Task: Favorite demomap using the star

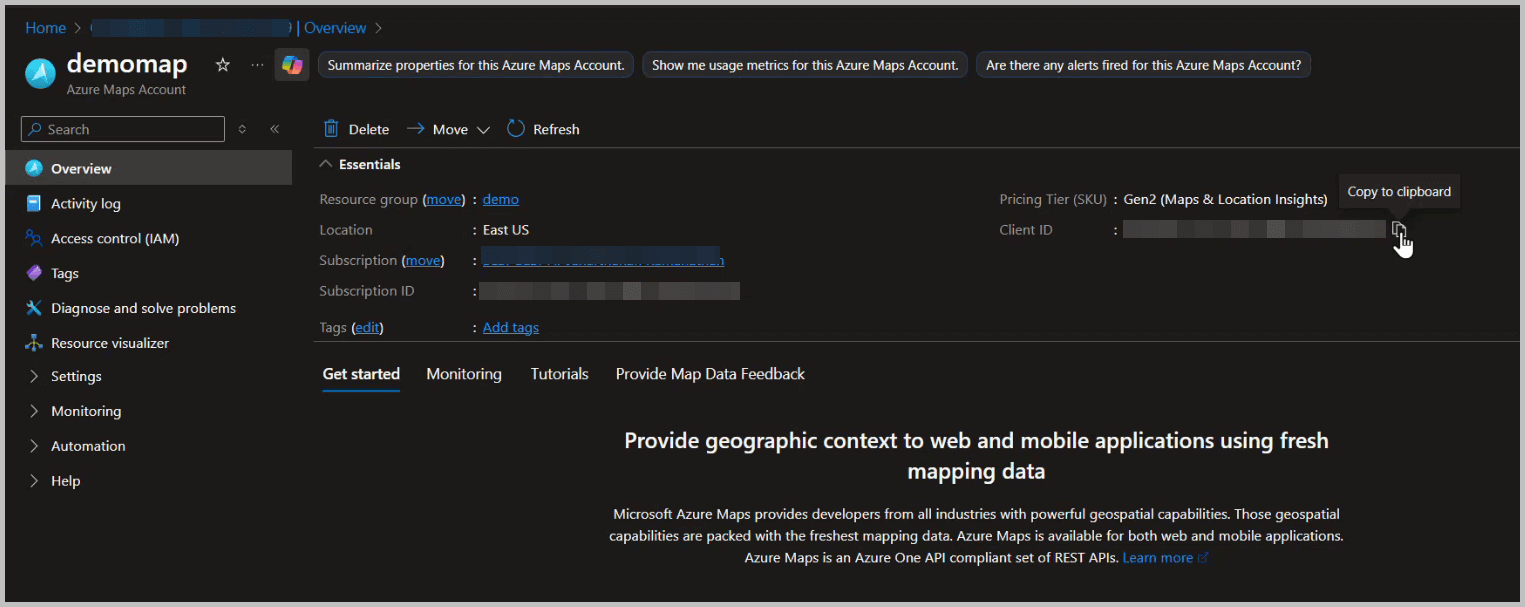Action: coord(222,64)
